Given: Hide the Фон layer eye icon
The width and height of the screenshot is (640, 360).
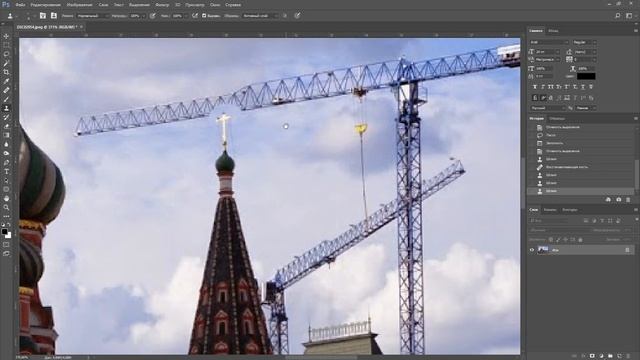Looking at the screenshot, I should [x=532, y=250].
